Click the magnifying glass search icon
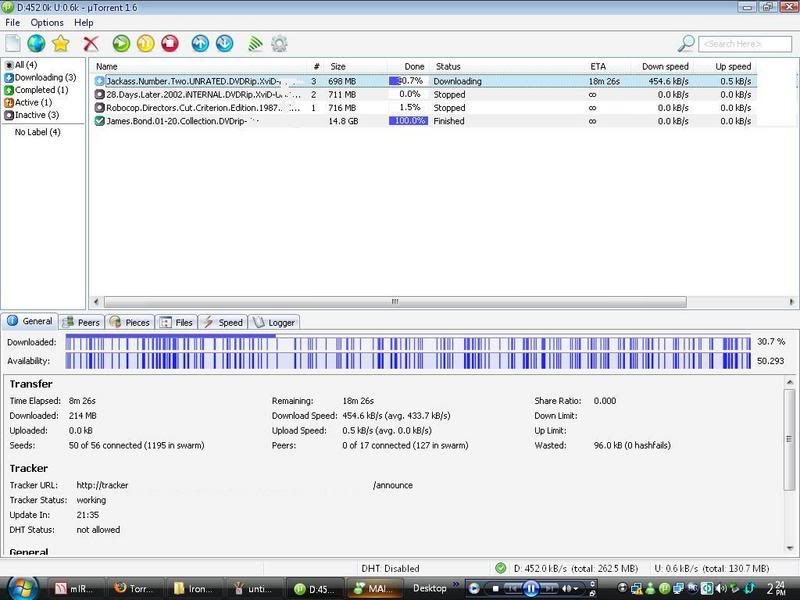Screen dimensions: 800x600 click(x=686, y=44)
